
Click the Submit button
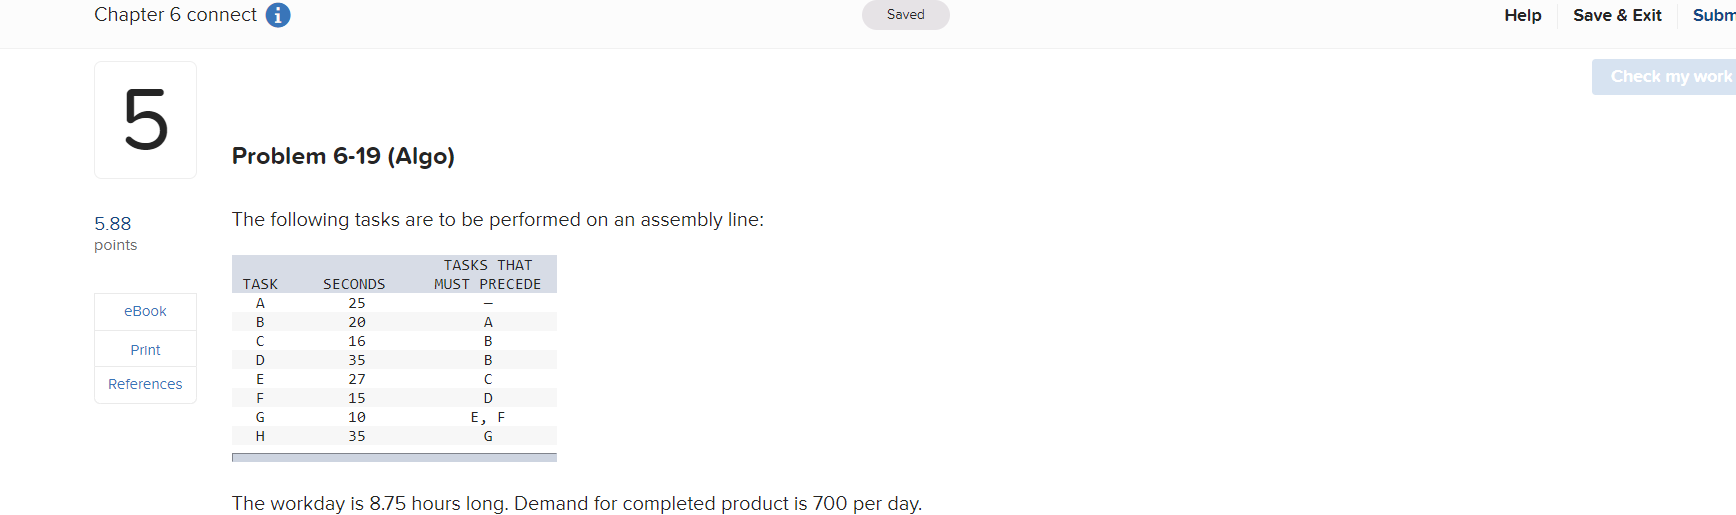1714,15
